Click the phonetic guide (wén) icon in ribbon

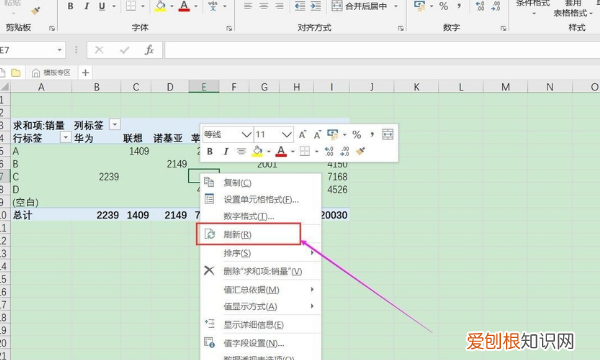coord(213,6)
